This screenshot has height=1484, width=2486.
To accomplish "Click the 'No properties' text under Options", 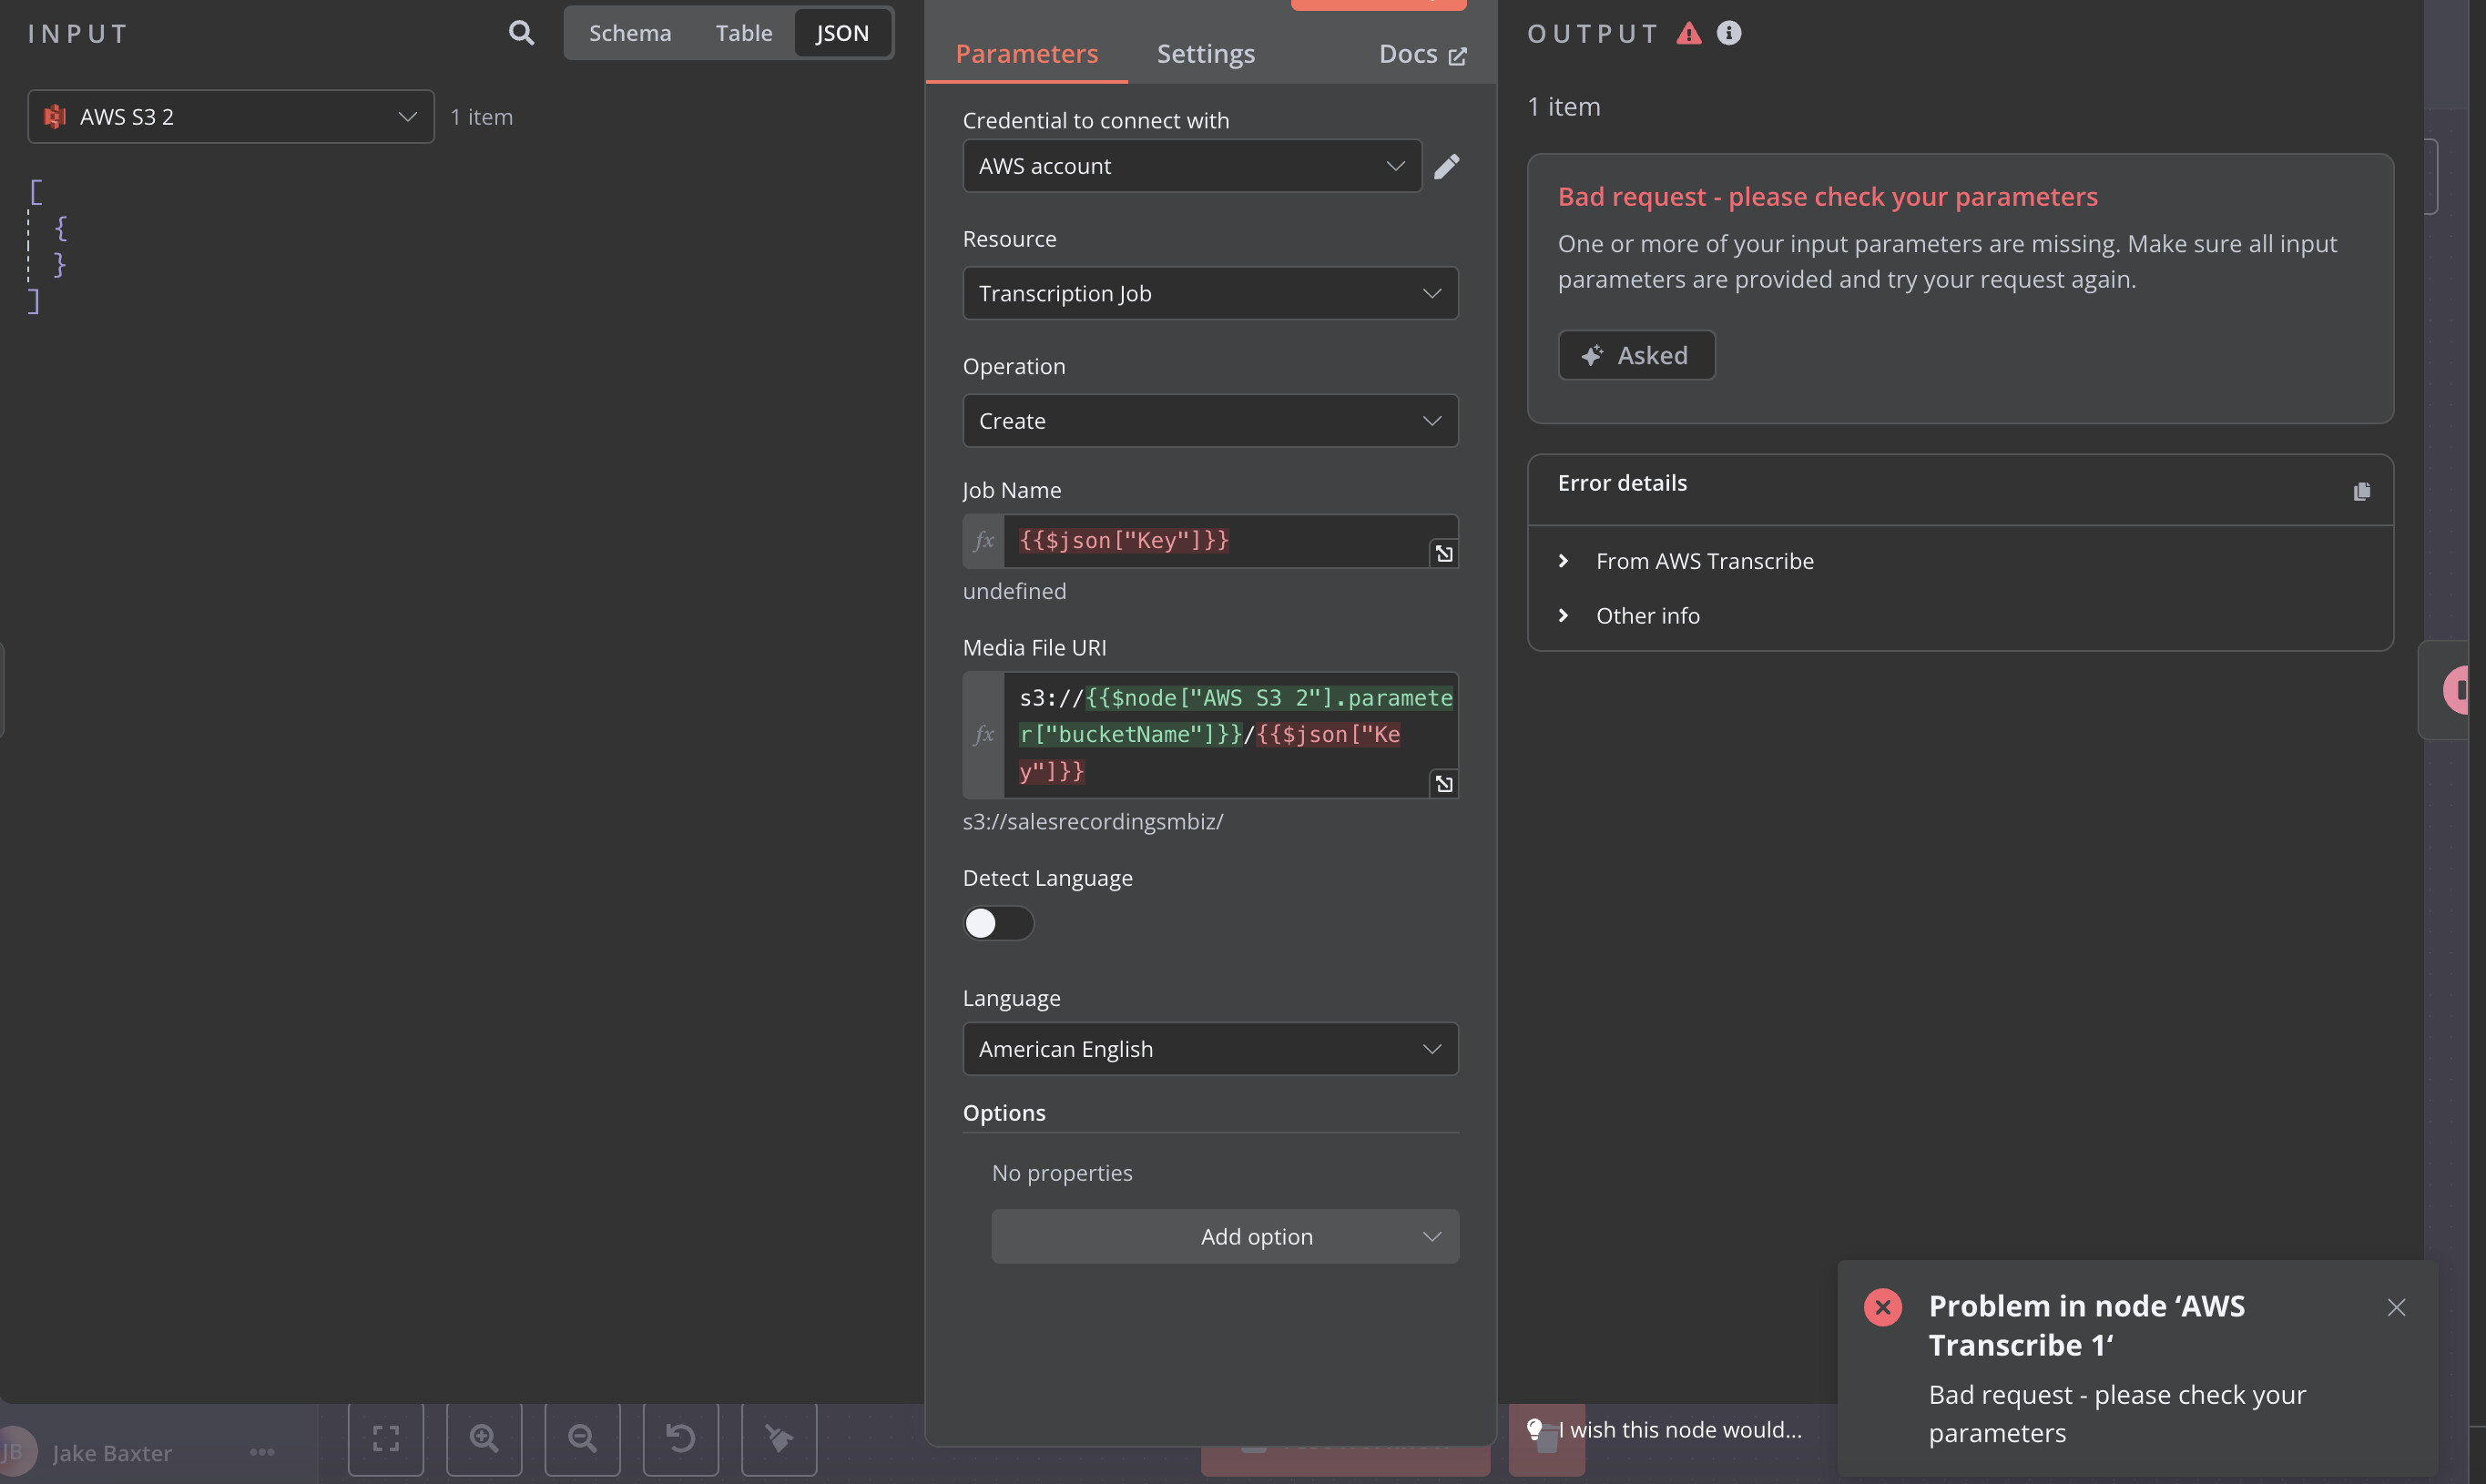I will click(x=1062, y=1173).
